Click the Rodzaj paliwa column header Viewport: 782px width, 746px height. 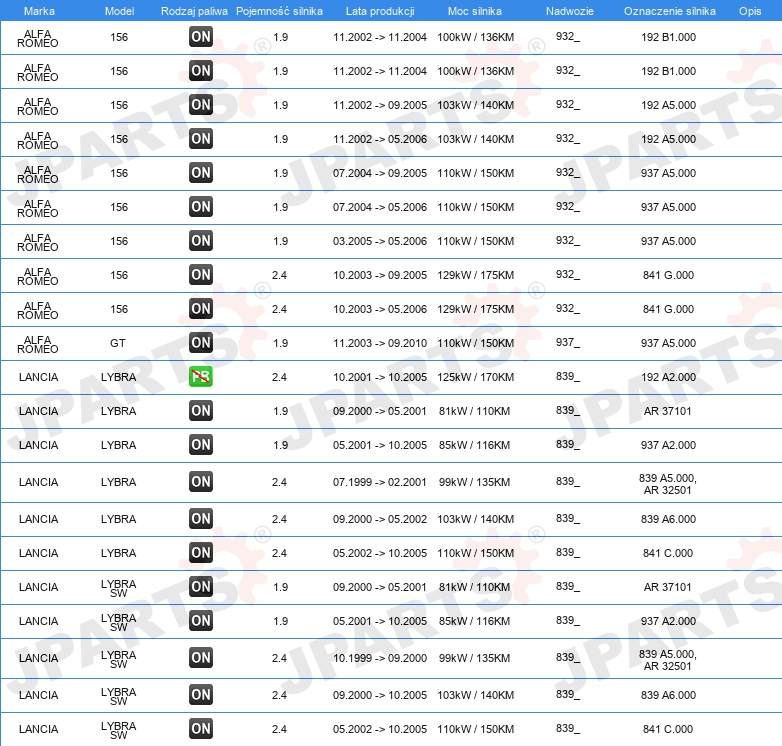pos(194,10)
